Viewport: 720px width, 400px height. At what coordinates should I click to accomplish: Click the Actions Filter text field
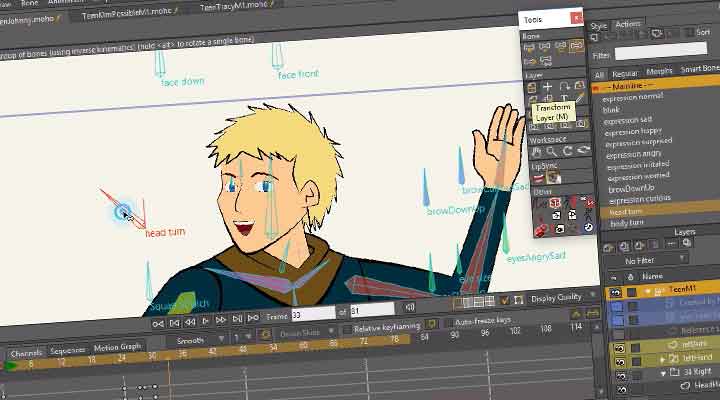(661, 51)
